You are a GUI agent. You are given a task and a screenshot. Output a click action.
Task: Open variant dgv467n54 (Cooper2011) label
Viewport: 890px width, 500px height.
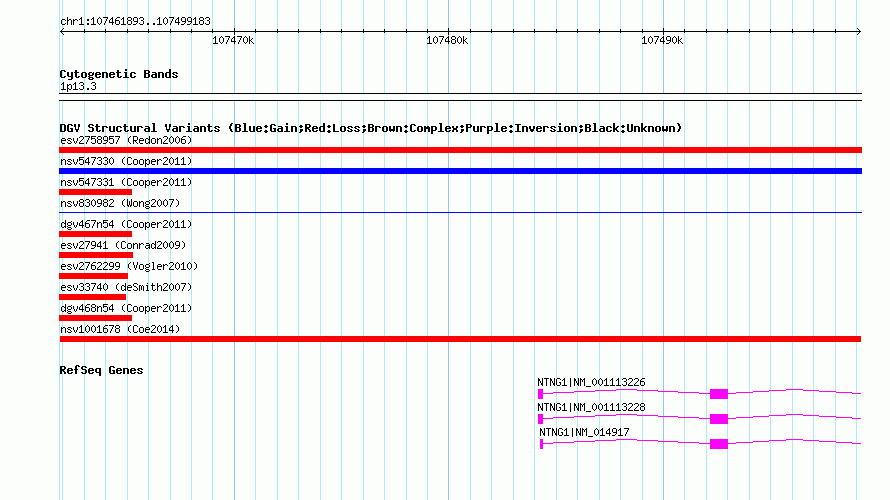coord(126,224)
